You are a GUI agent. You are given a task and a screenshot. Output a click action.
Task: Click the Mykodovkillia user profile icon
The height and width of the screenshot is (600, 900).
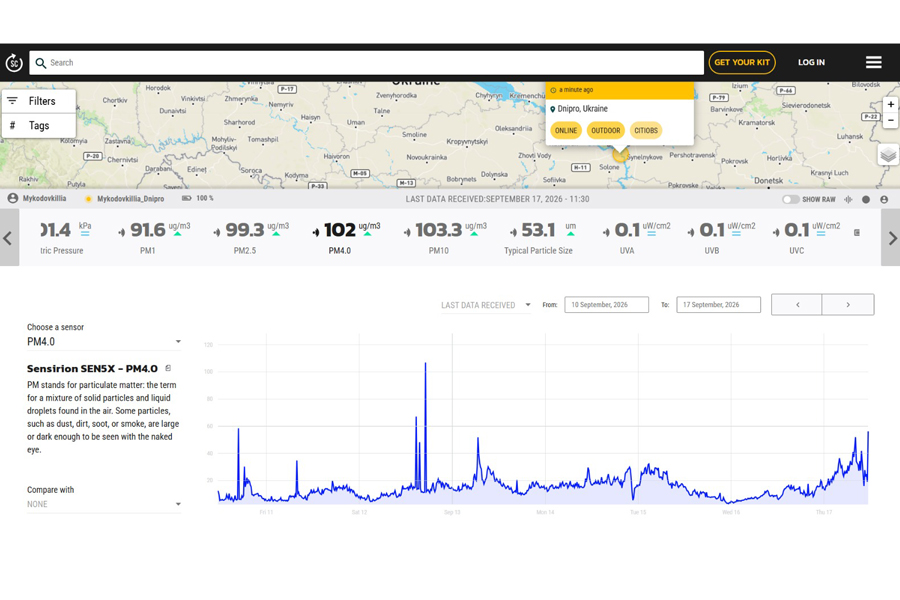tap(13, 198)
